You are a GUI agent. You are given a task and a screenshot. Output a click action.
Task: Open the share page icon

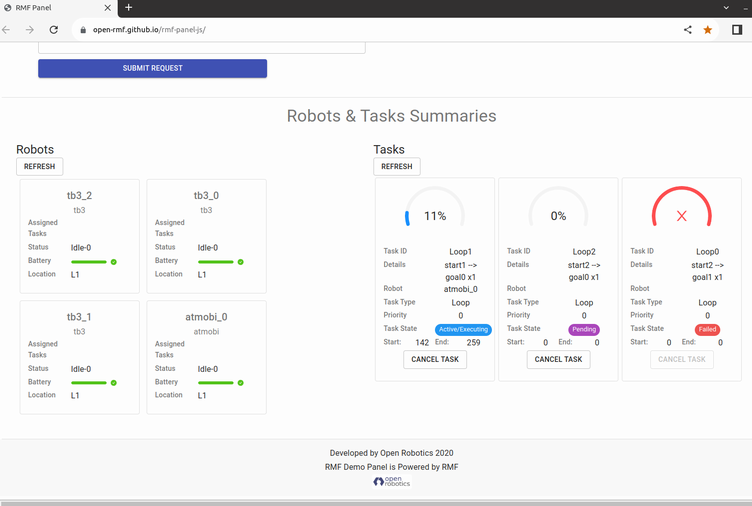(x=688, y=30)
